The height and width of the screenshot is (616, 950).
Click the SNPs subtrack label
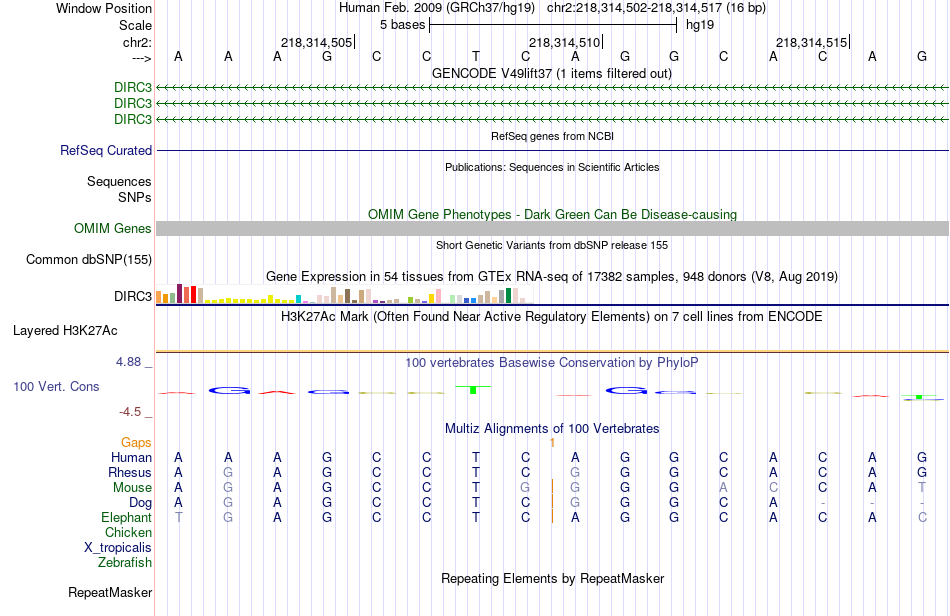tap(135, 197)
